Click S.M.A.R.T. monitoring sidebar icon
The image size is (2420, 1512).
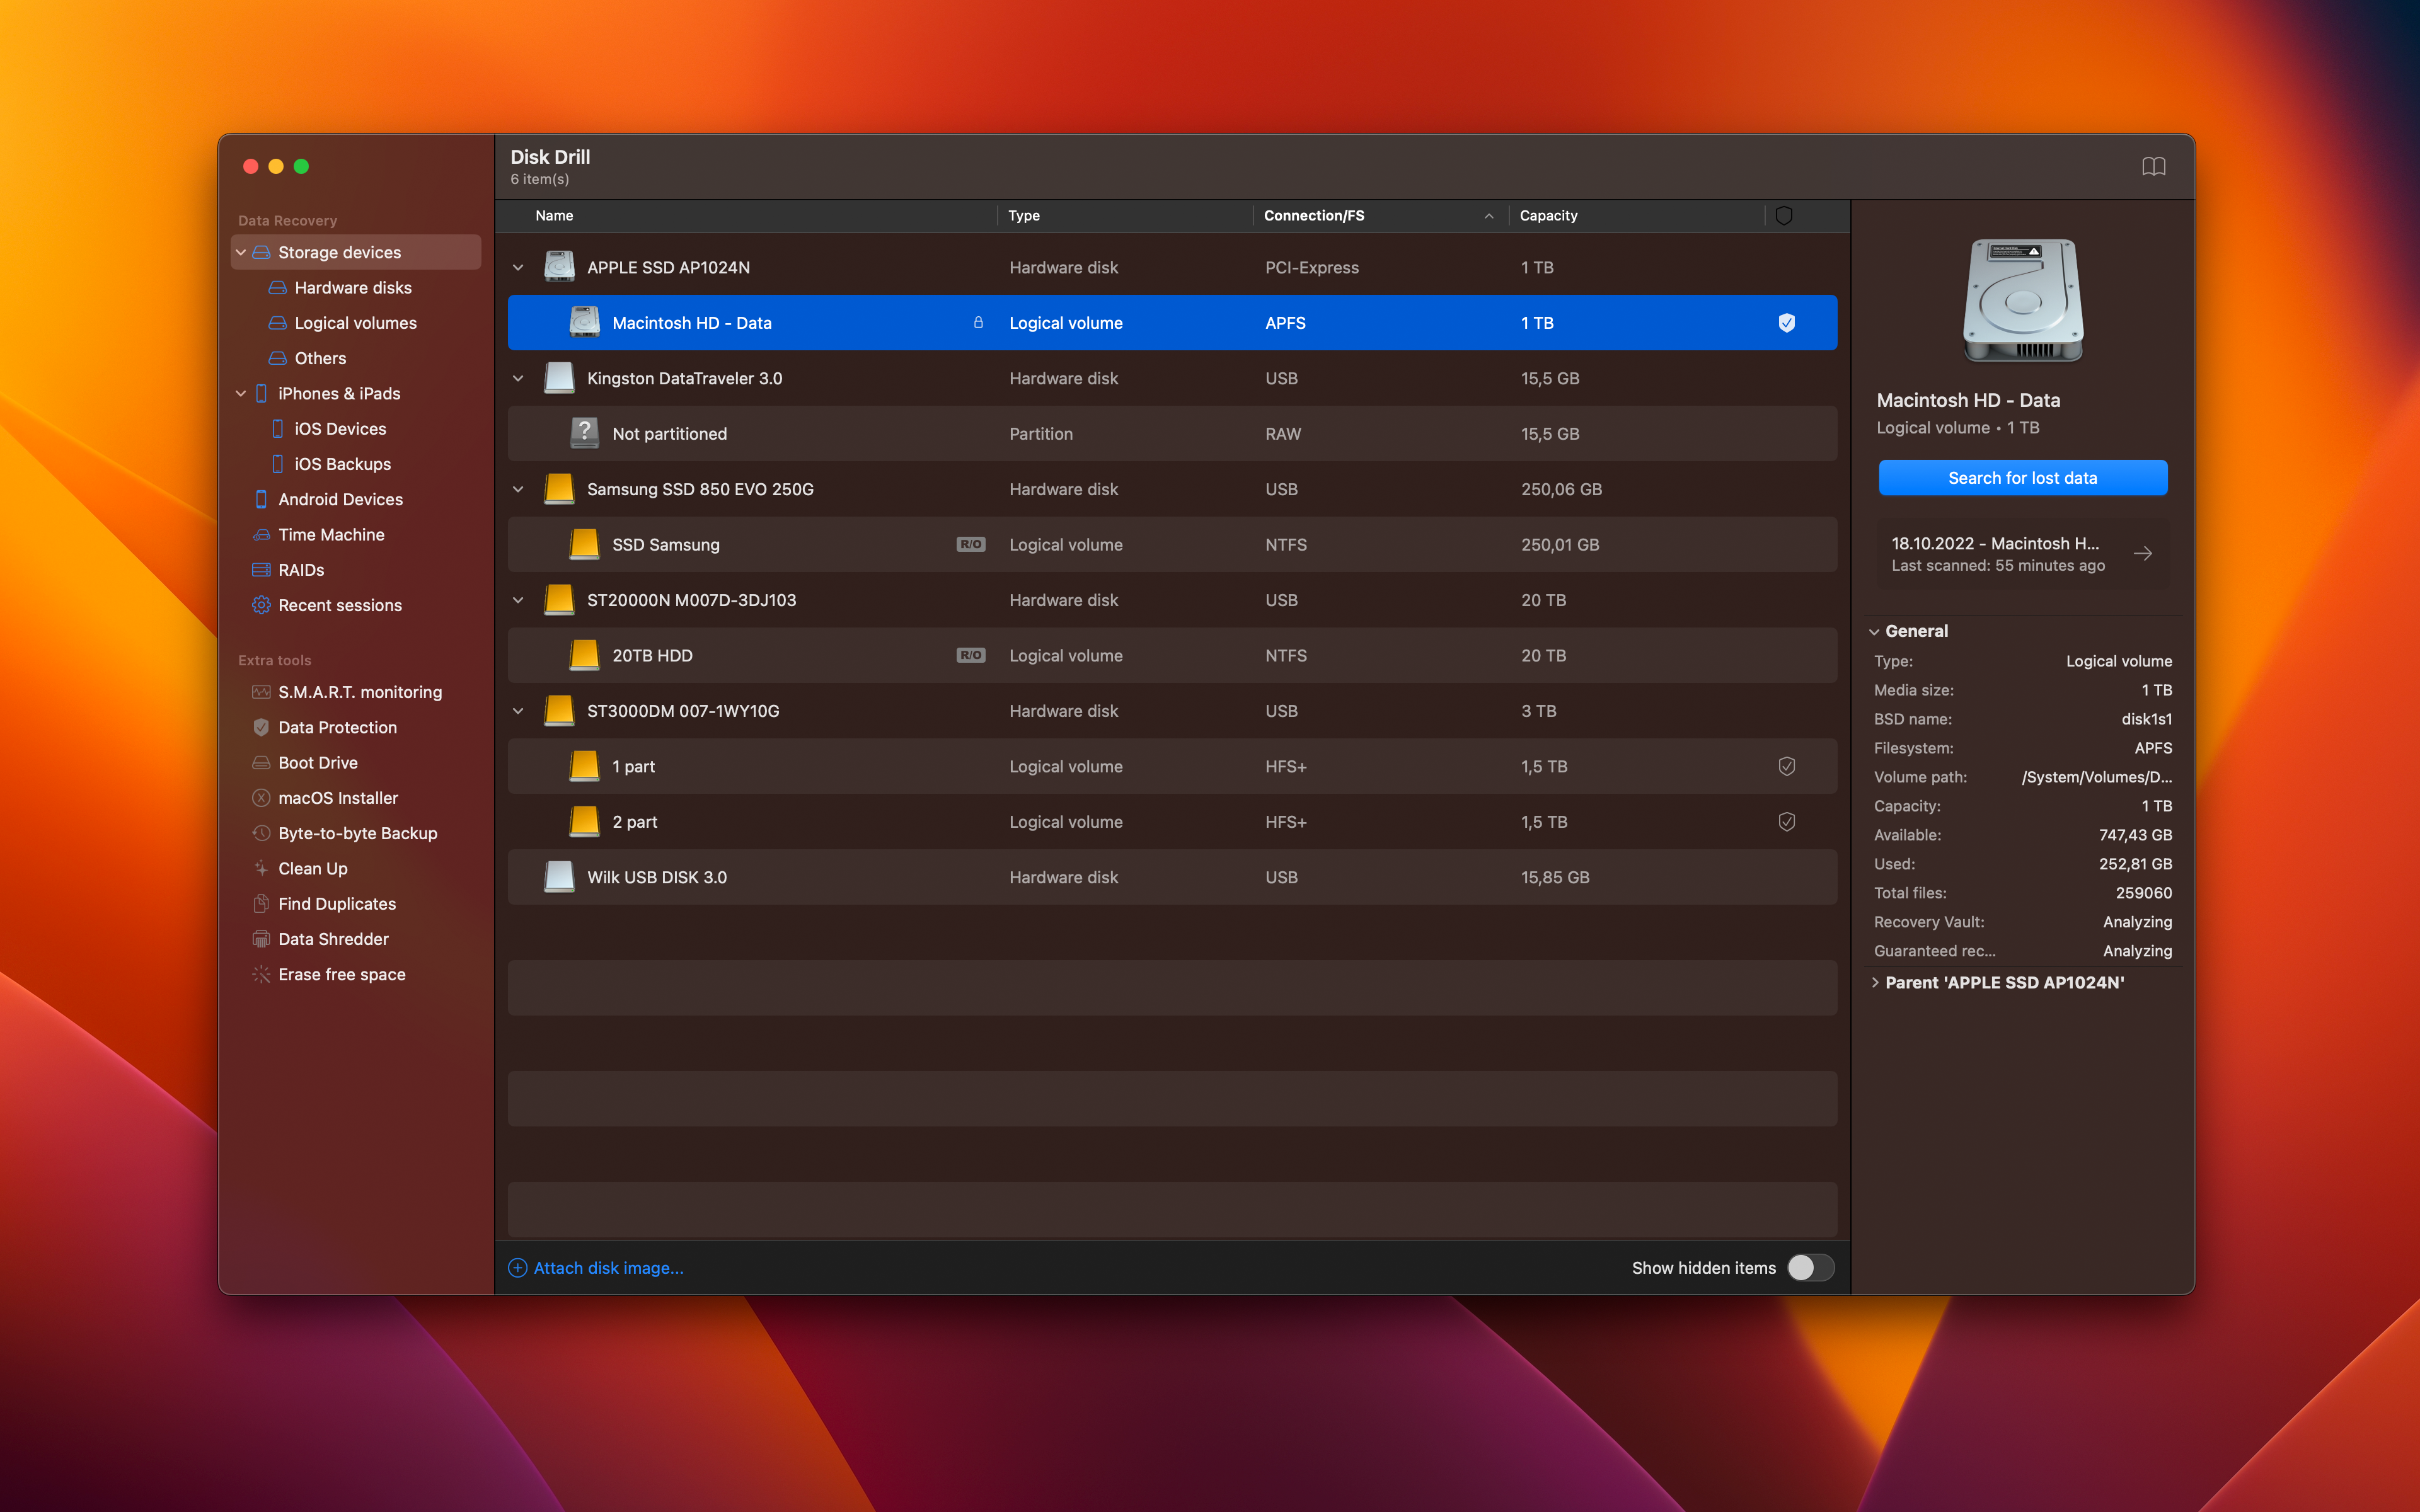261,692
